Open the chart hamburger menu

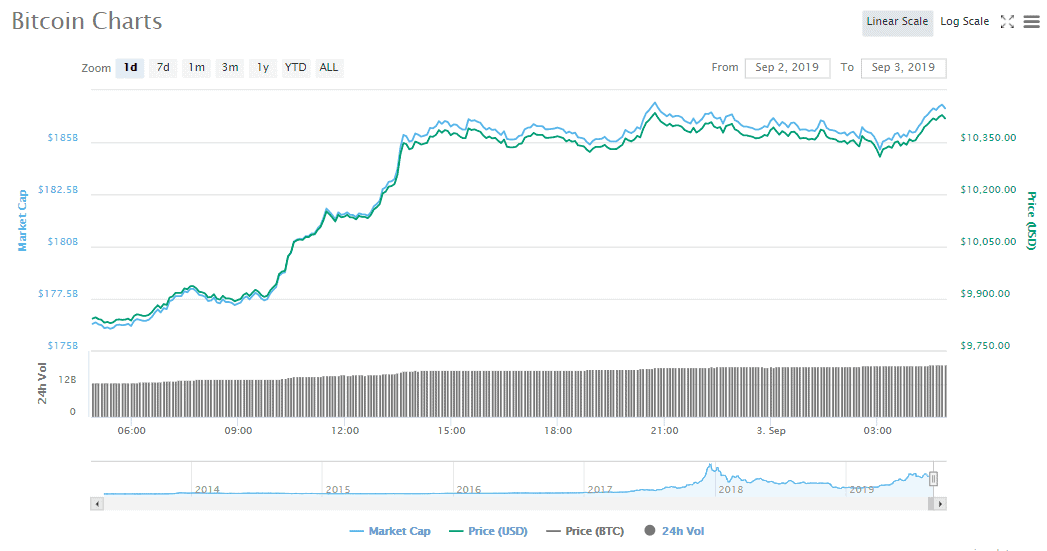point(1032,21)
